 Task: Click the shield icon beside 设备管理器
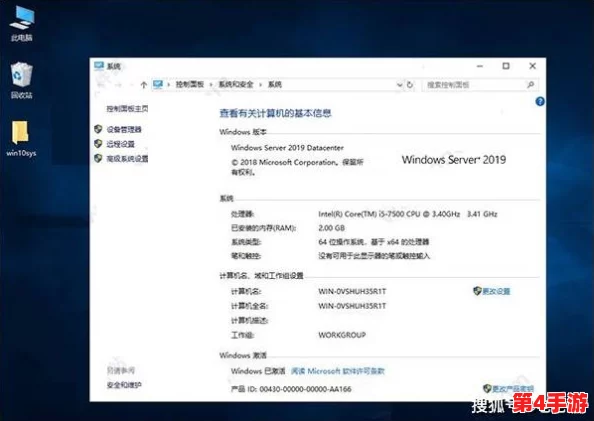(98, 129)
